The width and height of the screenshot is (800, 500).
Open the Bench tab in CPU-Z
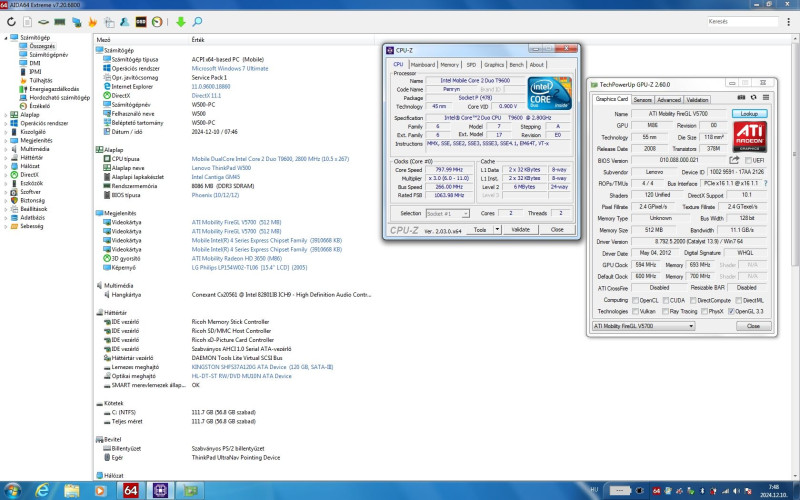point(516,65)
